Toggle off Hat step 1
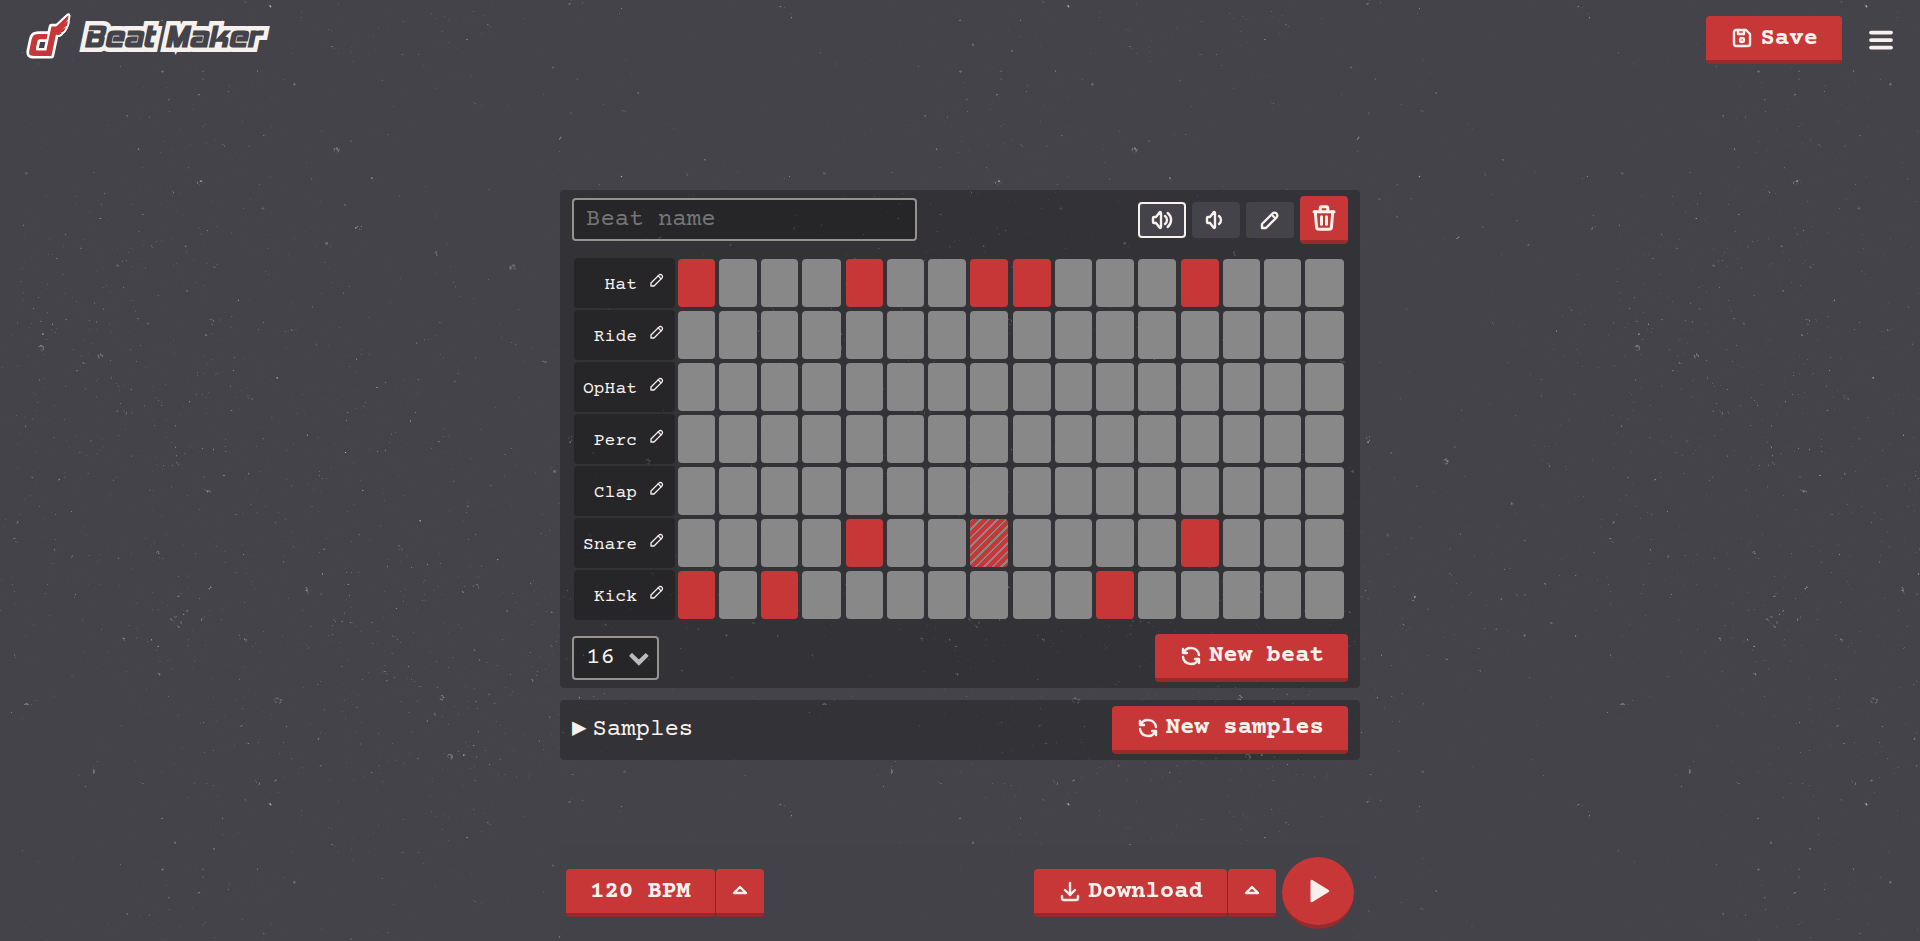 [696, 283]
